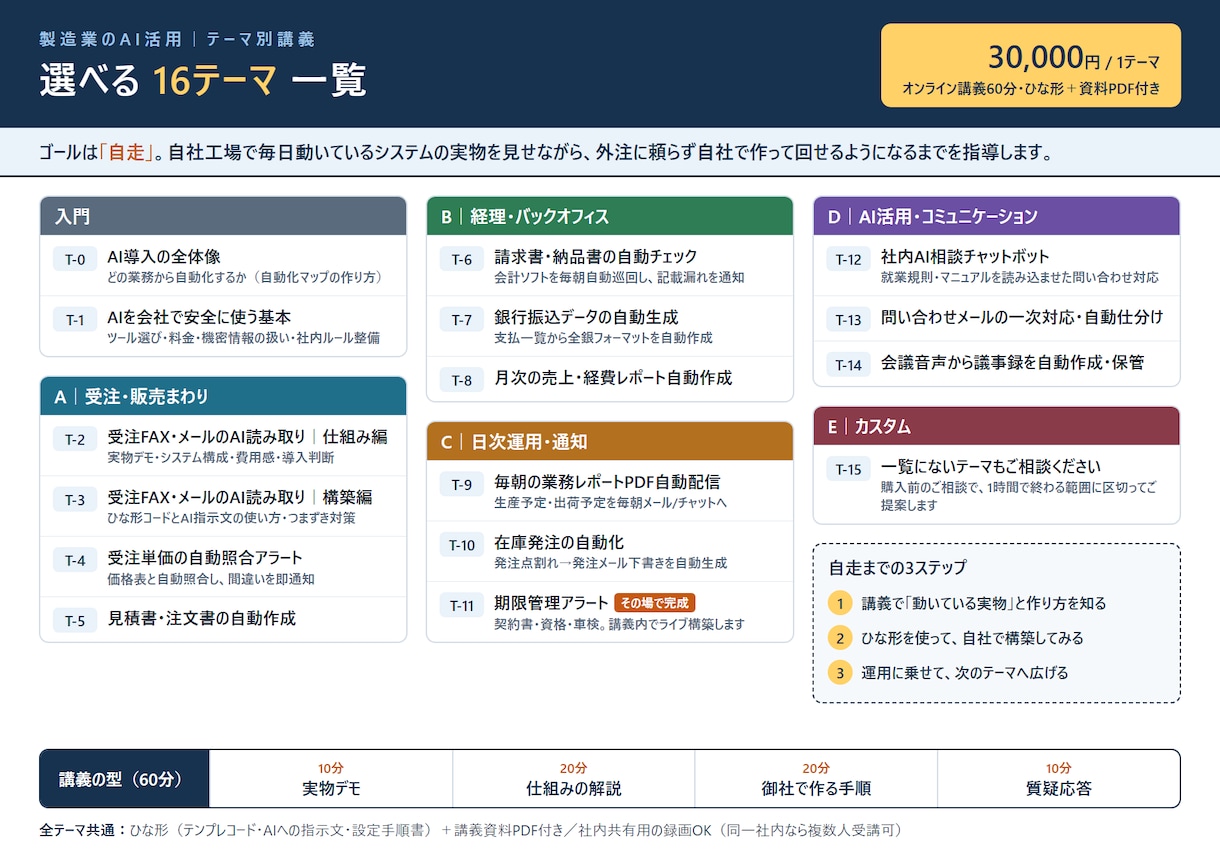The height and width of the screenshot is (862, 1220).
Task: Click the T-1 badge
Action: 75,320
